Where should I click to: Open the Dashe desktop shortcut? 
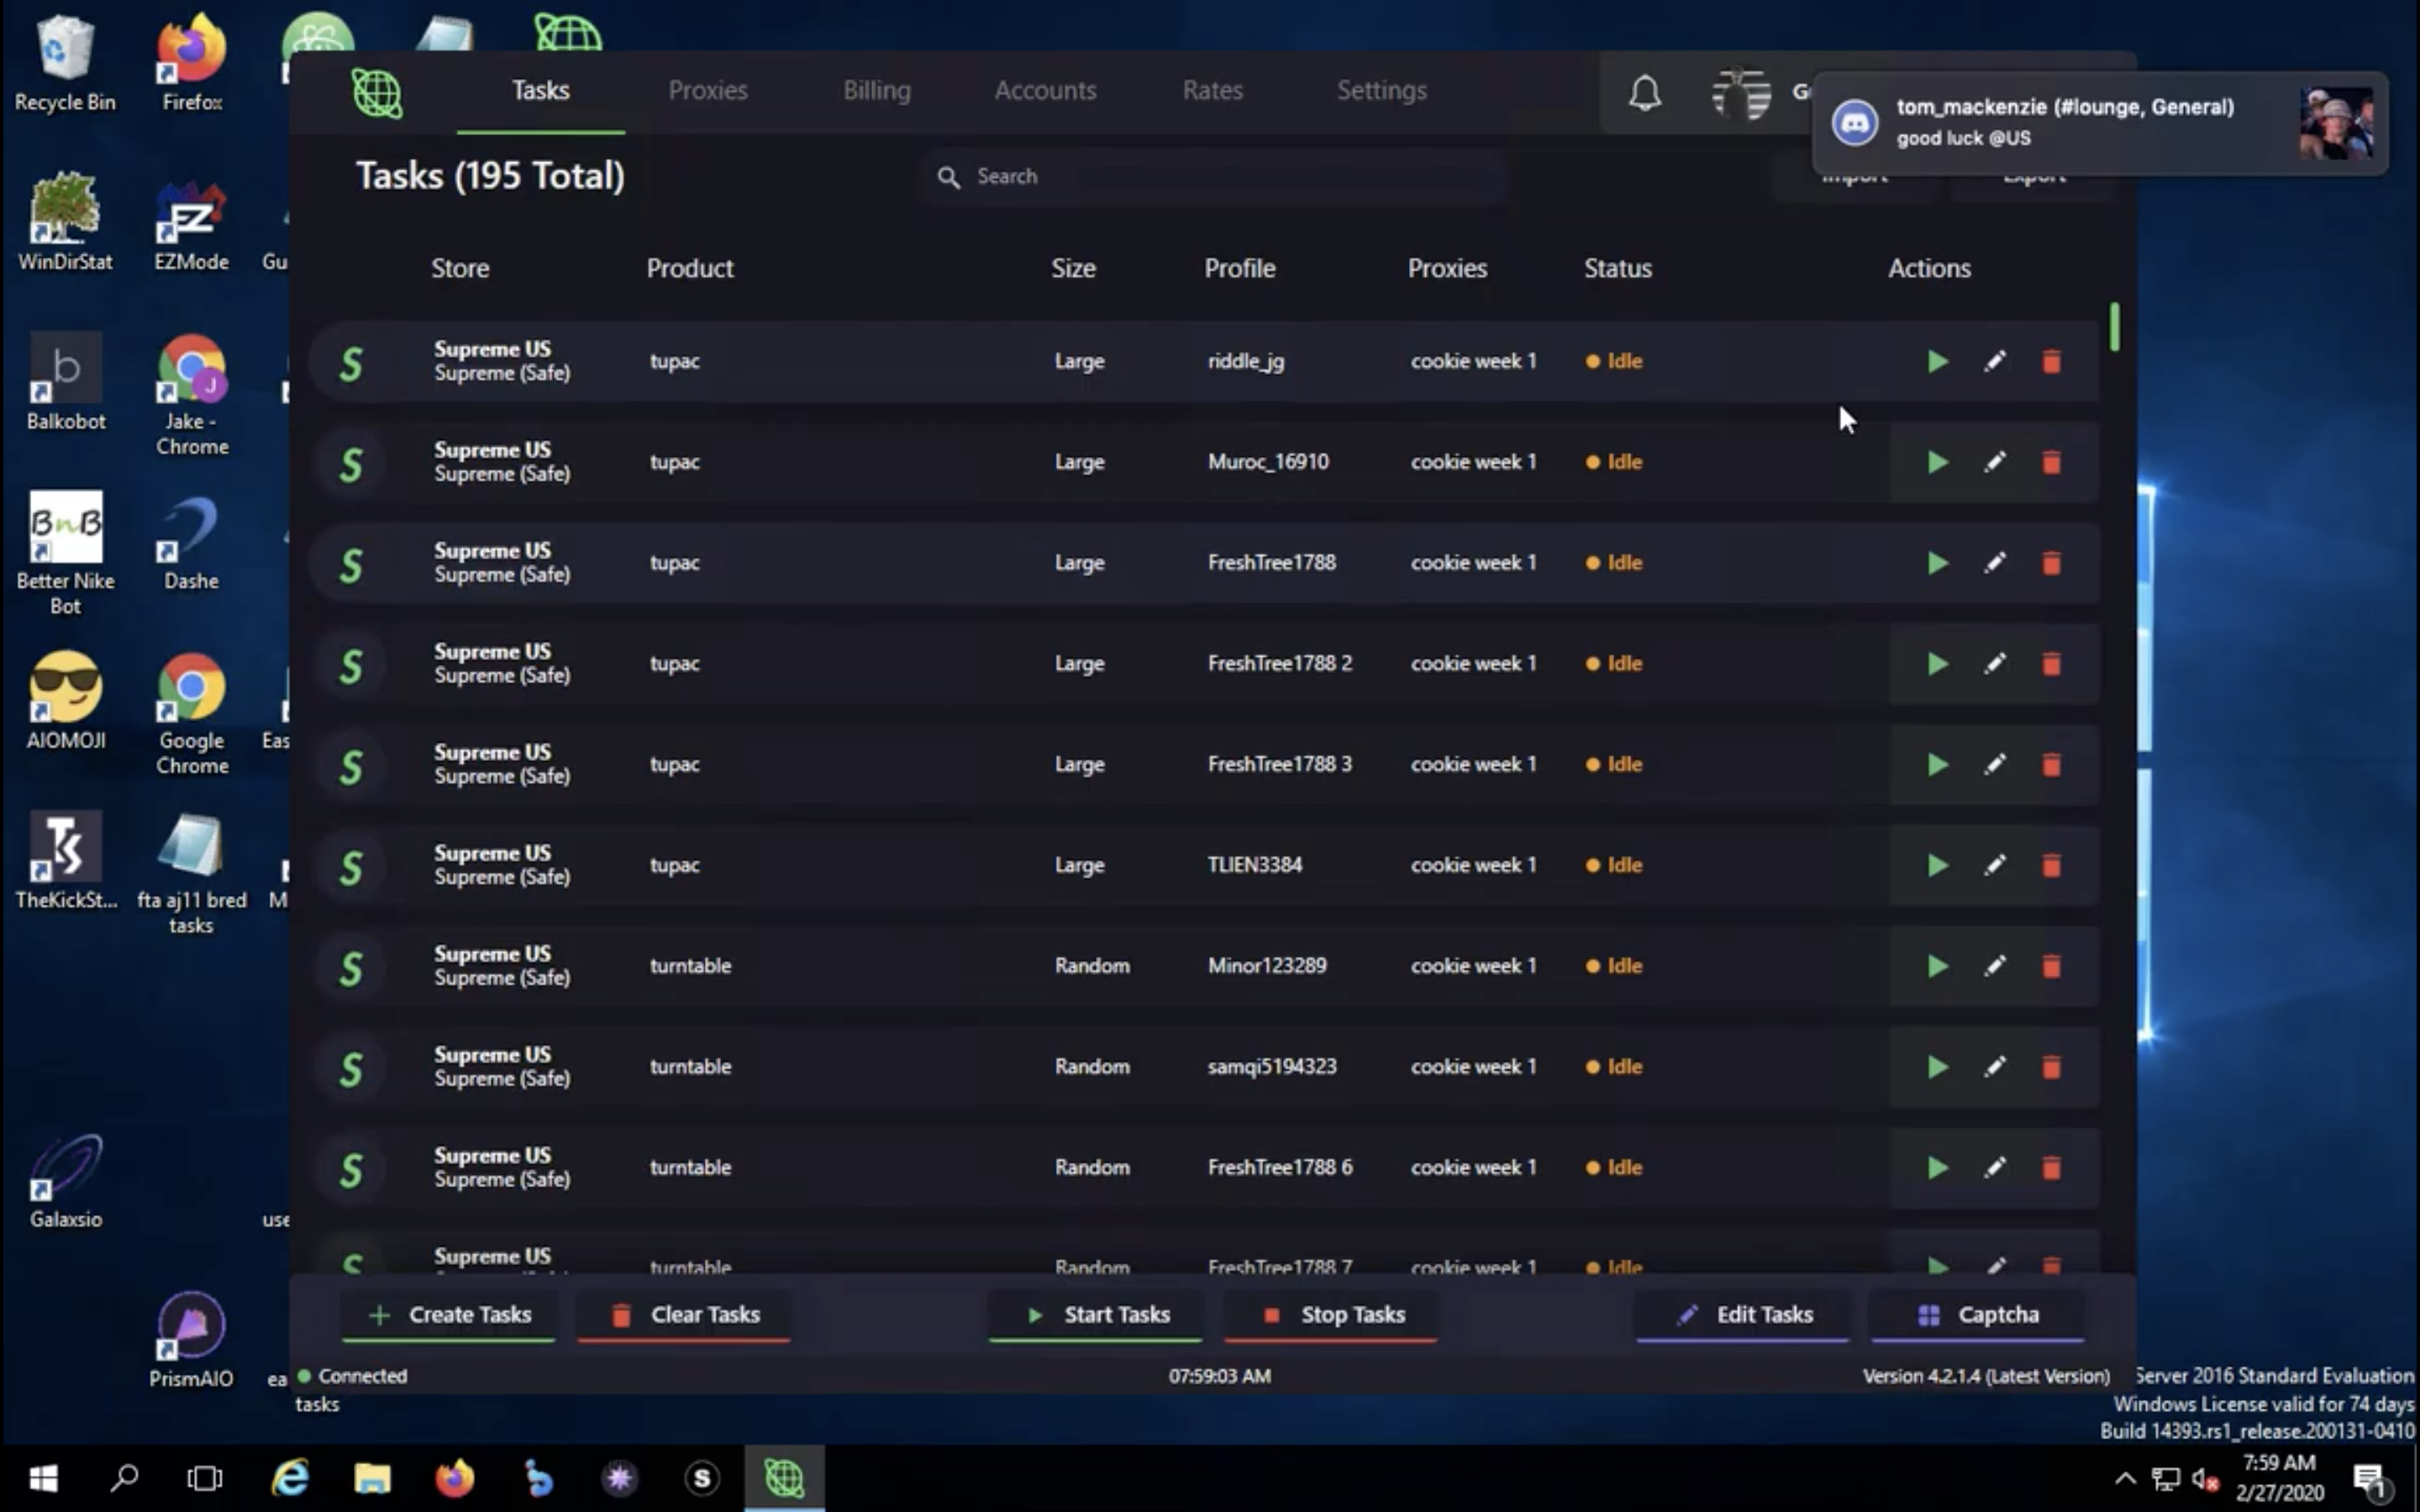click(191, 543)
